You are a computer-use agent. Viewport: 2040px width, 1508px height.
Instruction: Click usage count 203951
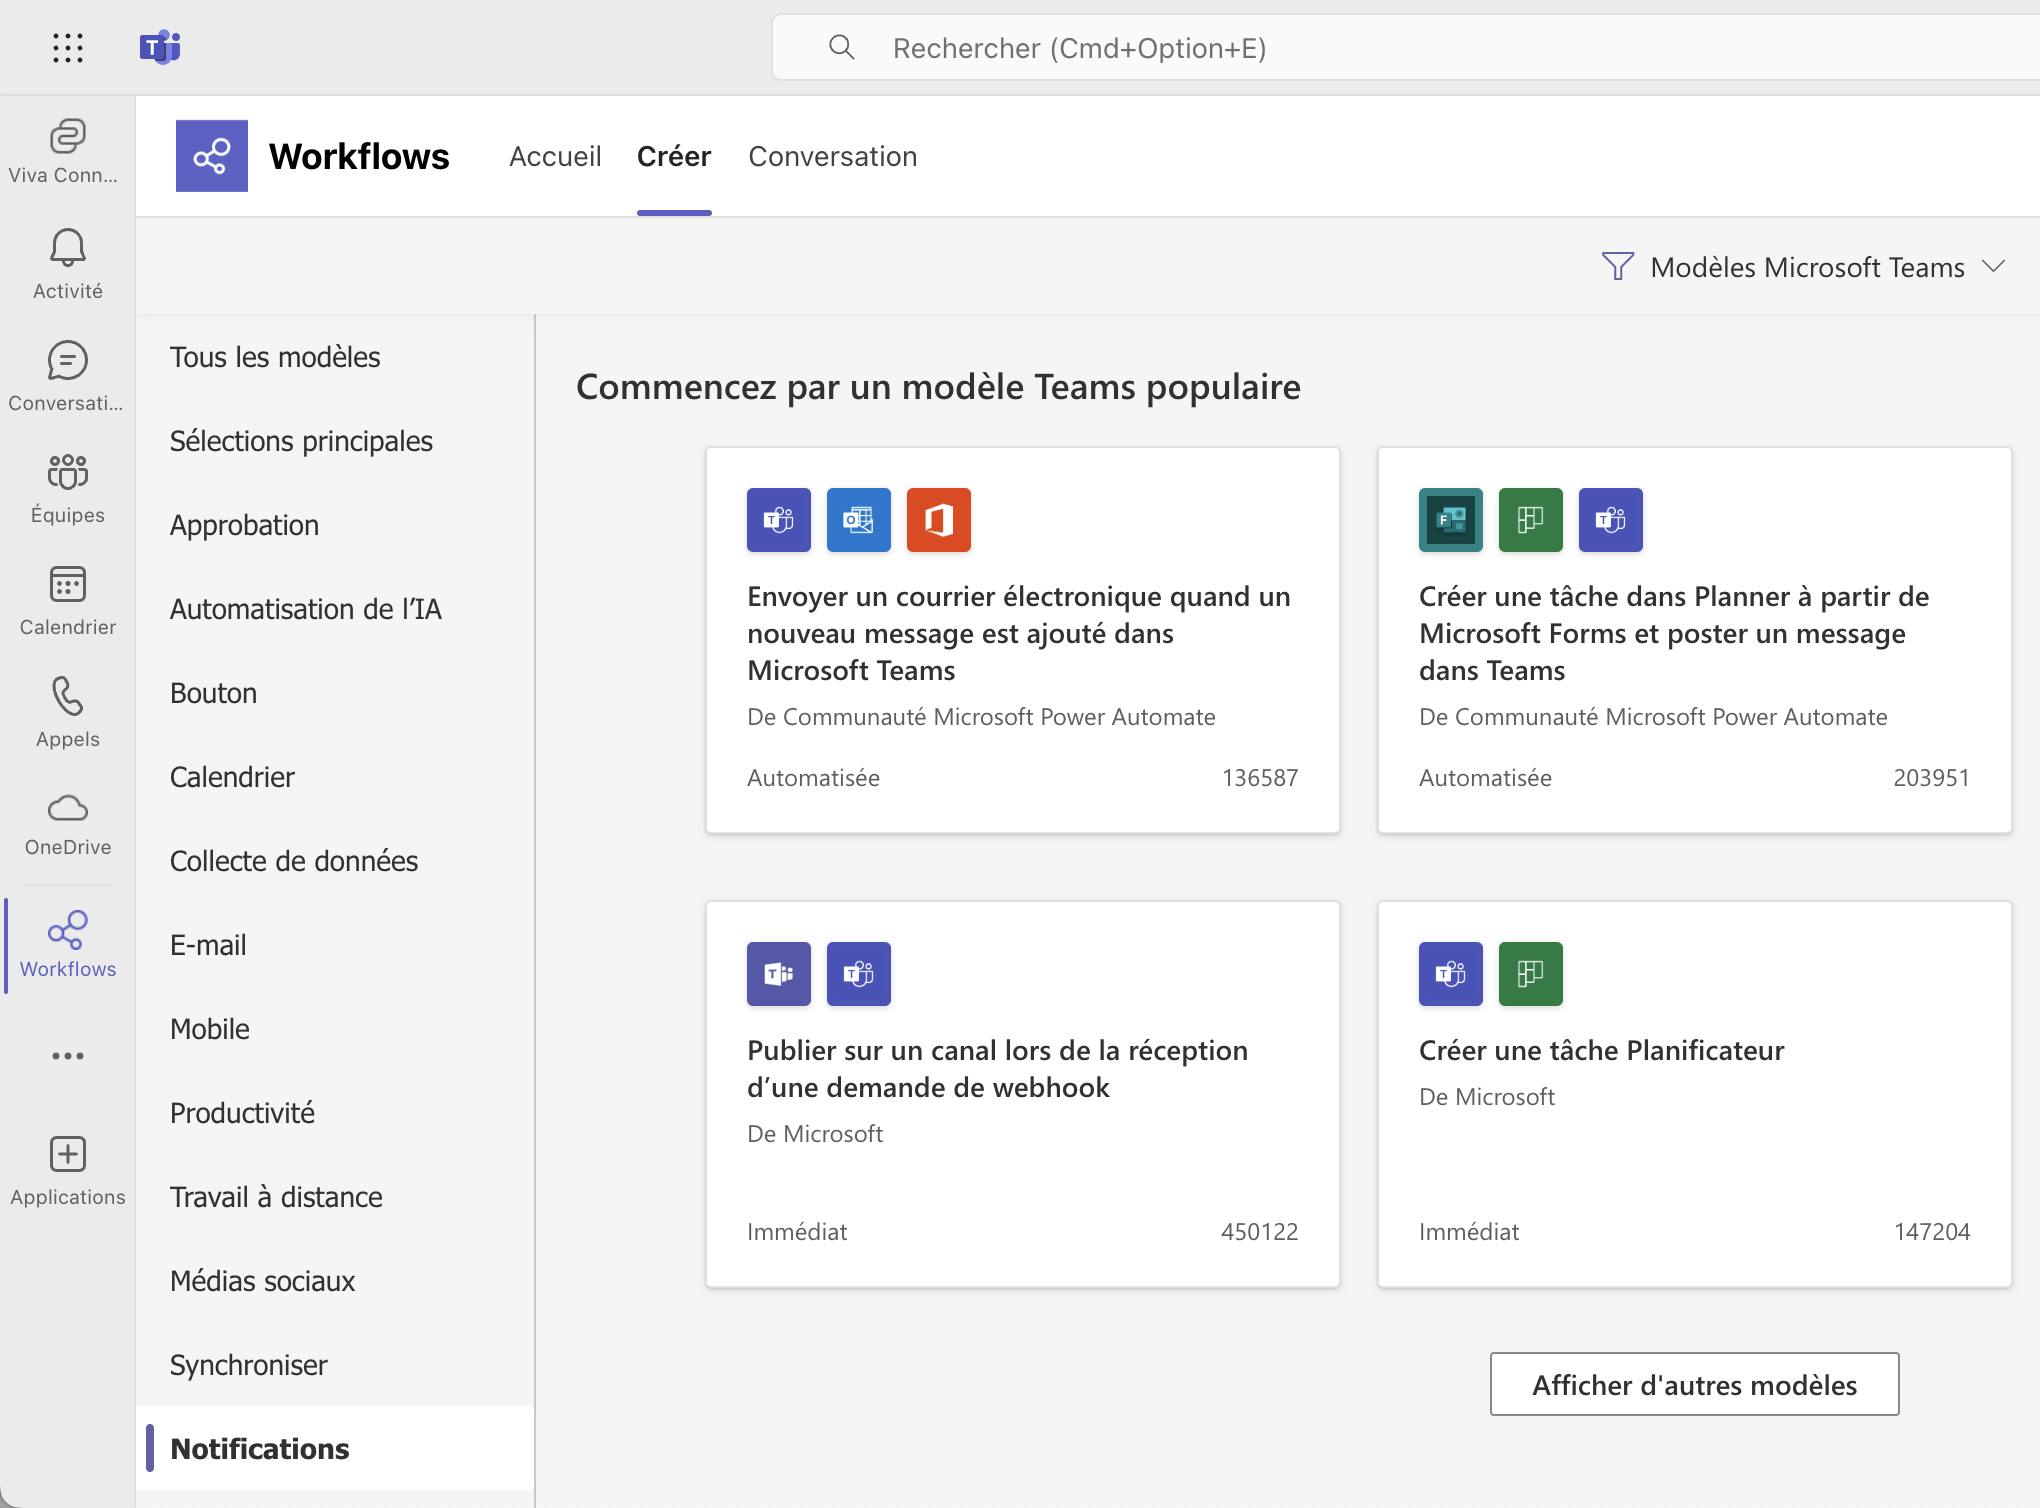[1931, 777]
